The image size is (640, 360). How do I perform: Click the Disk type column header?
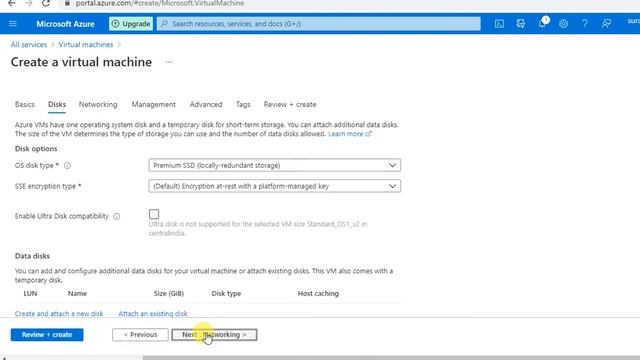[226, 293]
